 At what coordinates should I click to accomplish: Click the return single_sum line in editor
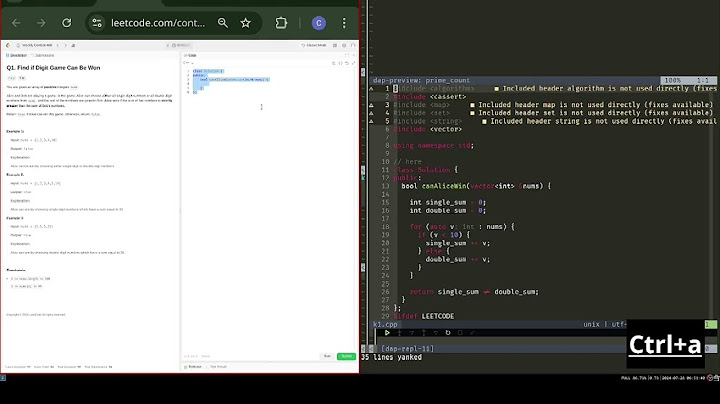[x=474, y=292]
